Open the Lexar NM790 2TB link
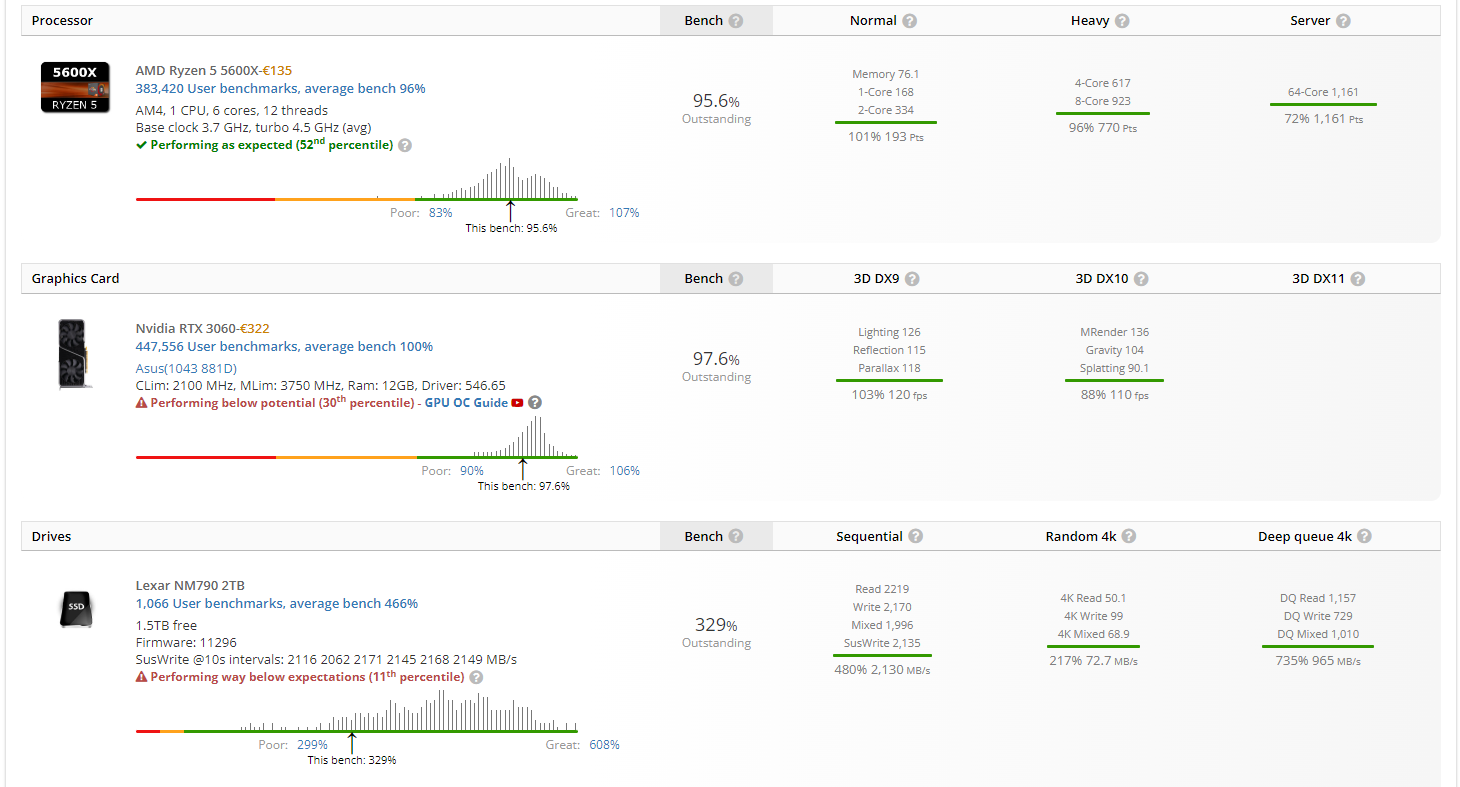This screenshot has height=787, width=1460. click(x=190, y=586)
